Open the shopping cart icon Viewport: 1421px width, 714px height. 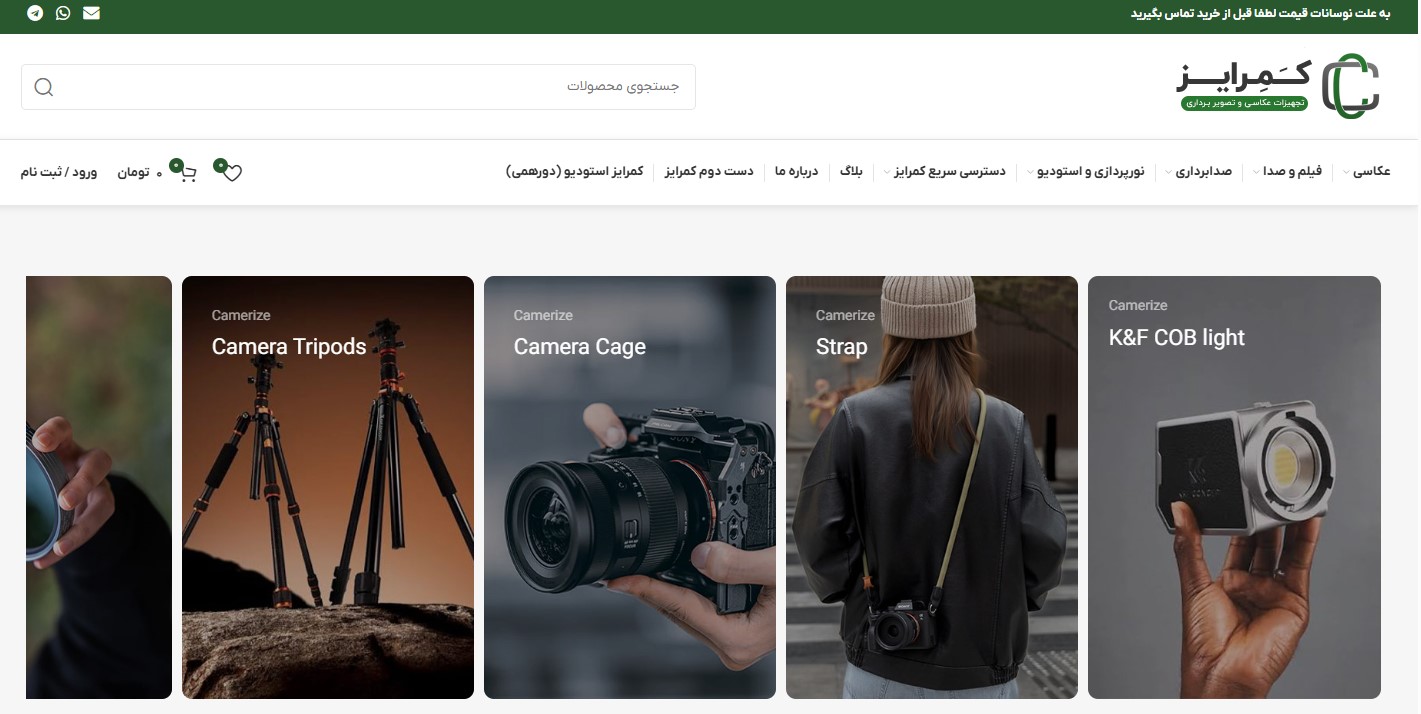187,172
